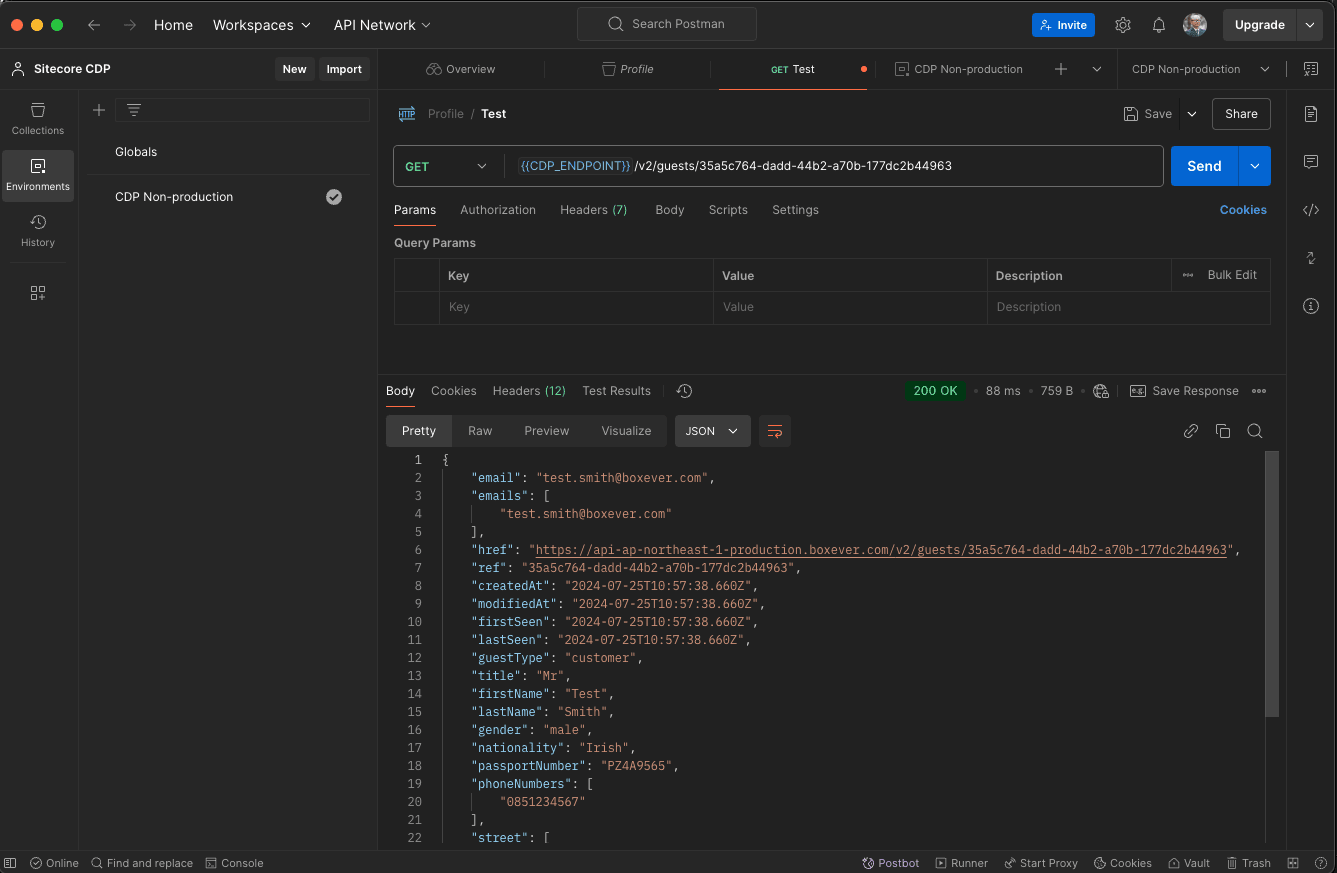Viewport: 1337px width, 873px height.
Task: Open Postman settings gear icon
Action: 1123,25
